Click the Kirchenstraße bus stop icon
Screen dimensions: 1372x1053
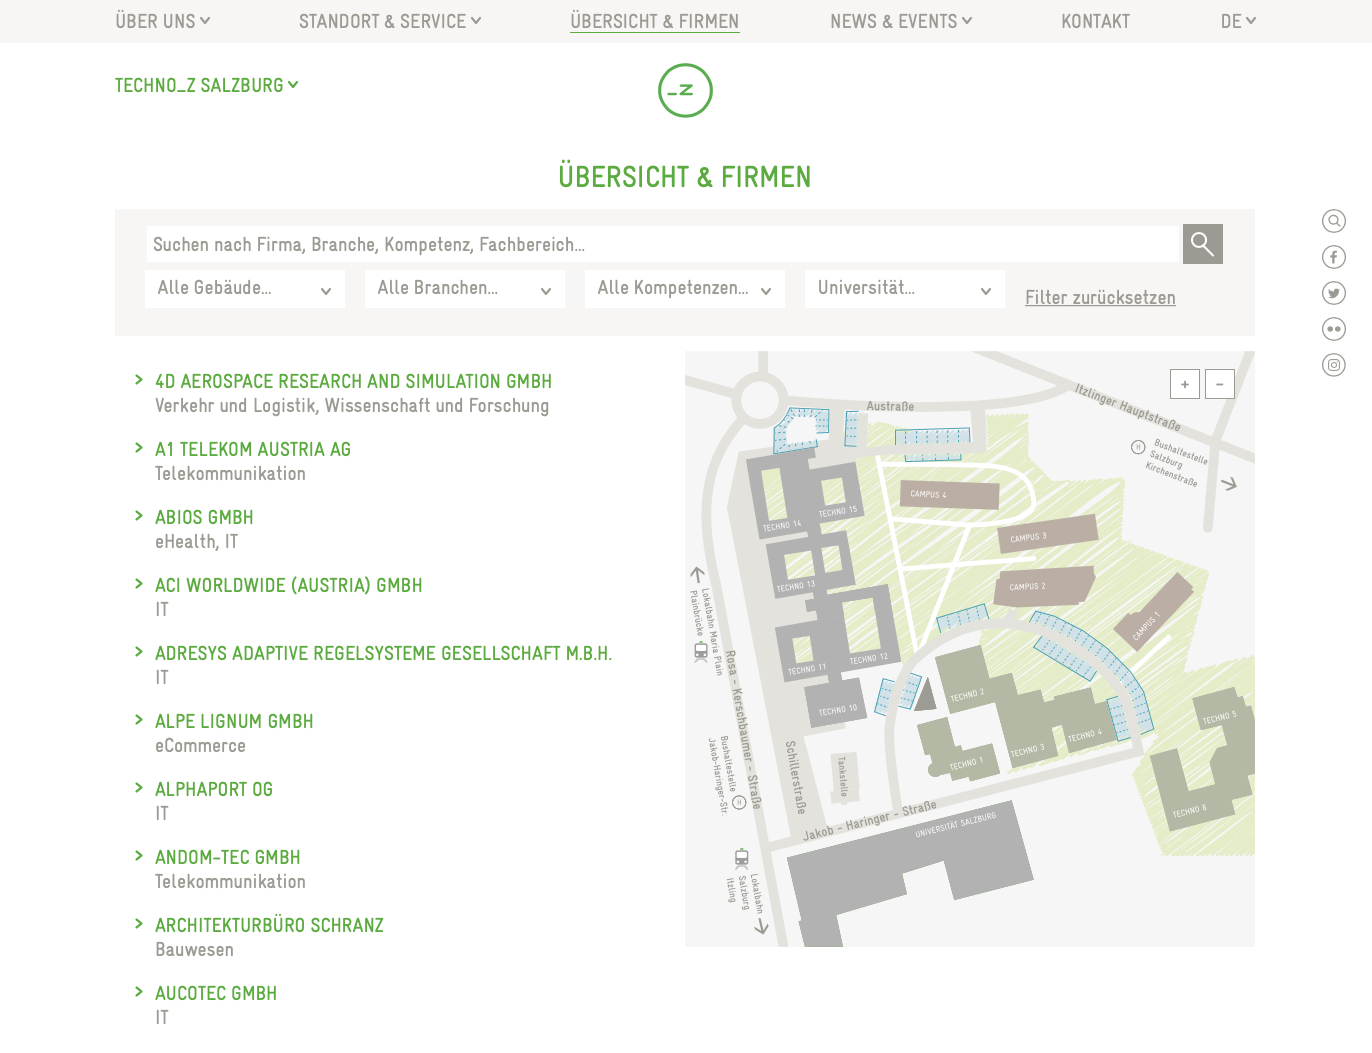pos(1138,447)
